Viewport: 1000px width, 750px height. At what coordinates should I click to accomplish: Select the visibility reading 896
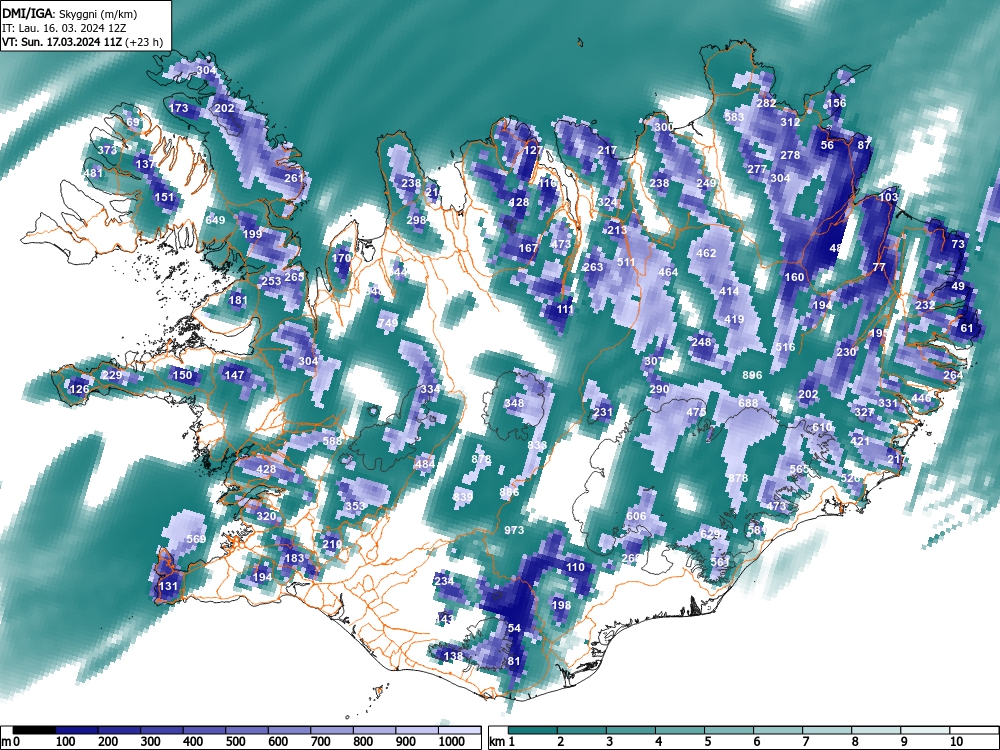click(753, 375)
